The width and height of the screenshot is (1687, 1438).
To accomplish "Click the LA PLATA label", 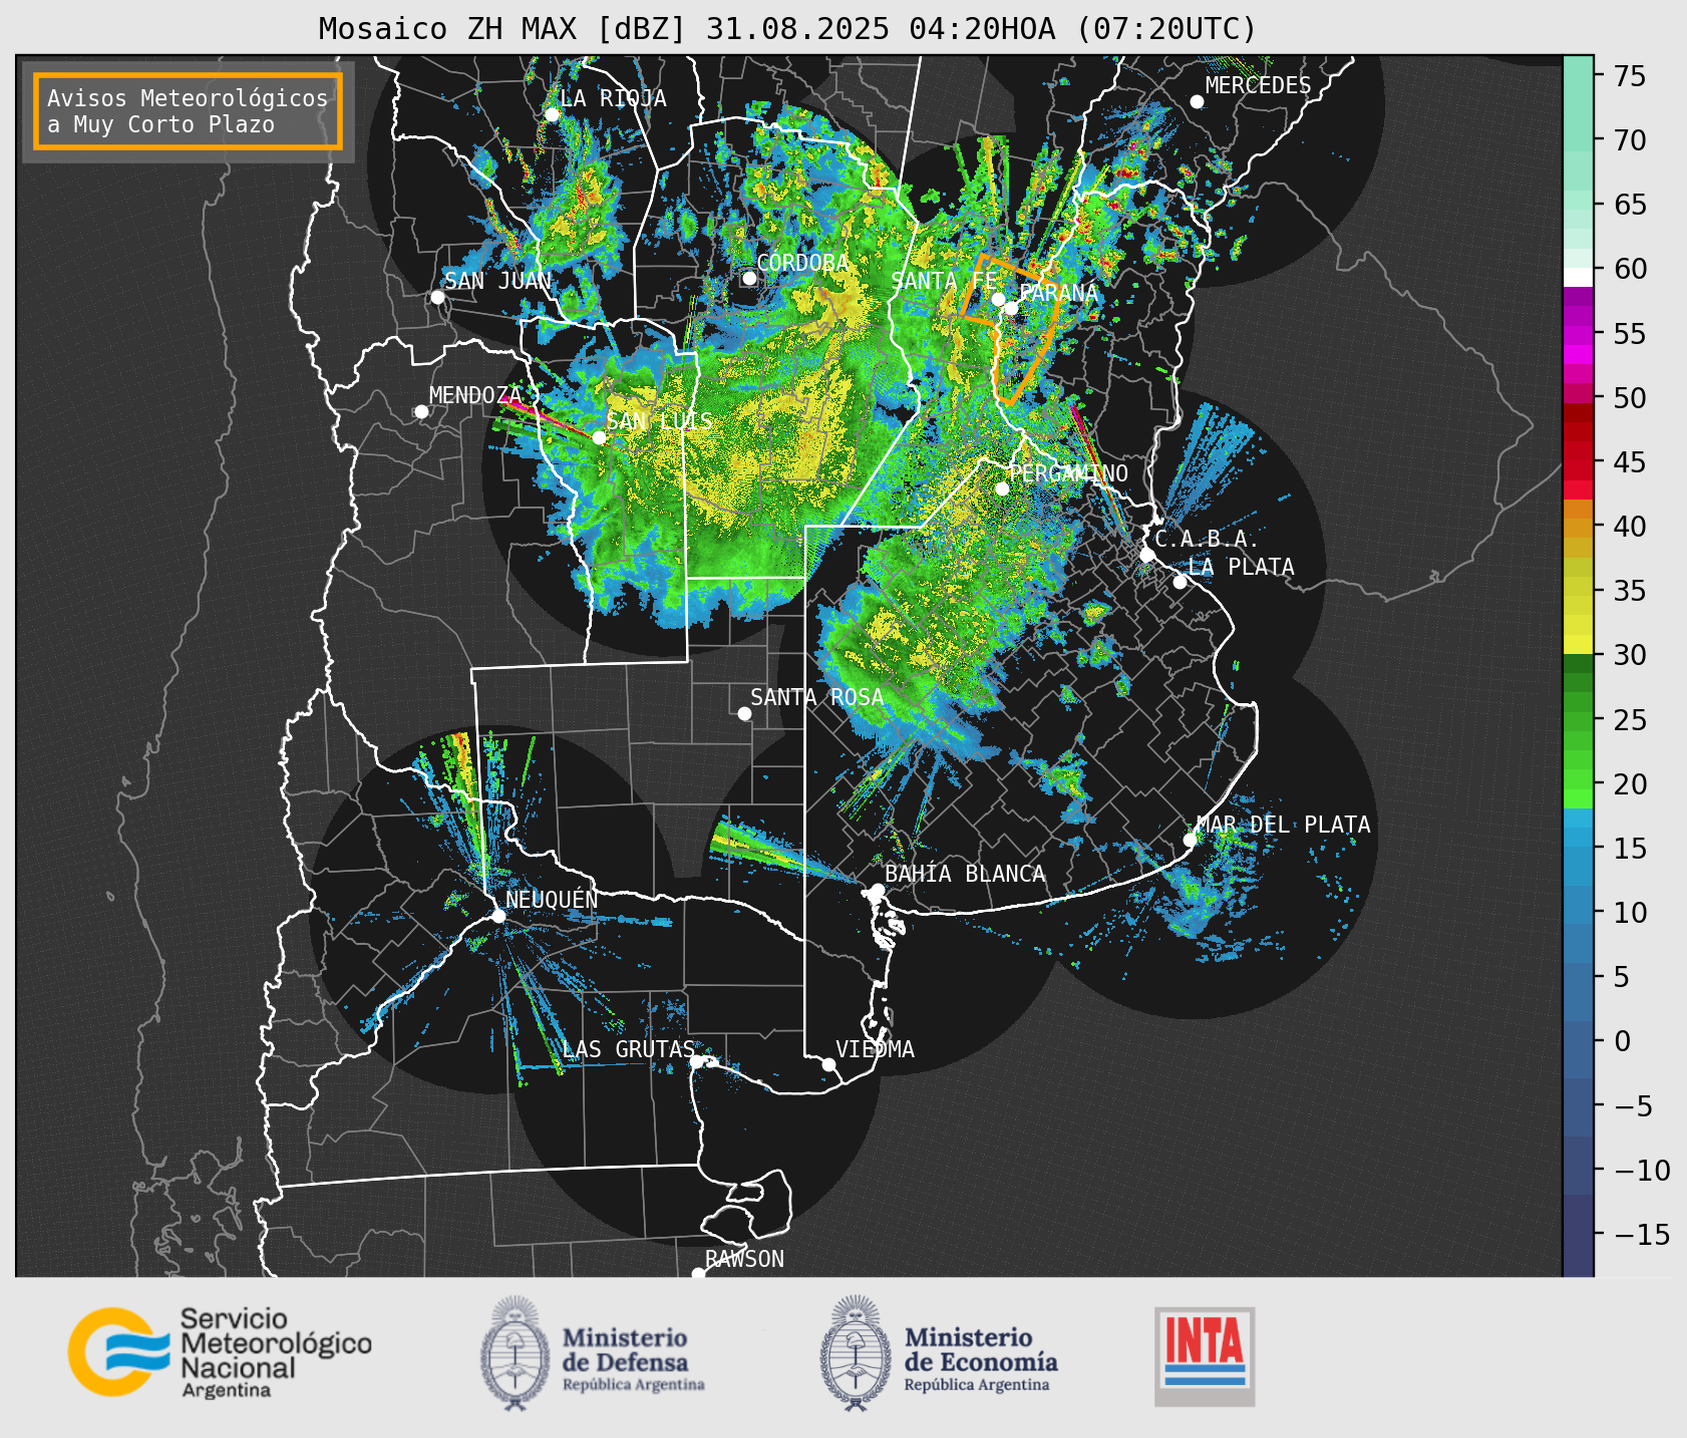I will point(1241,567).
